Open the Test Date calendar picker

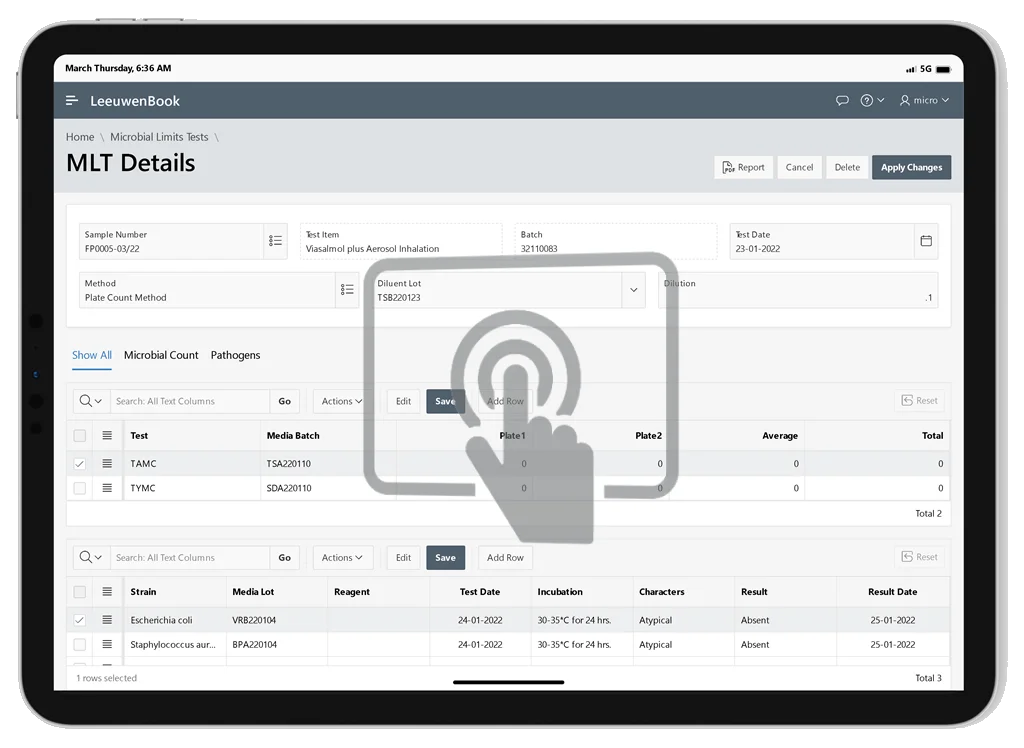(x=926, y=241)
